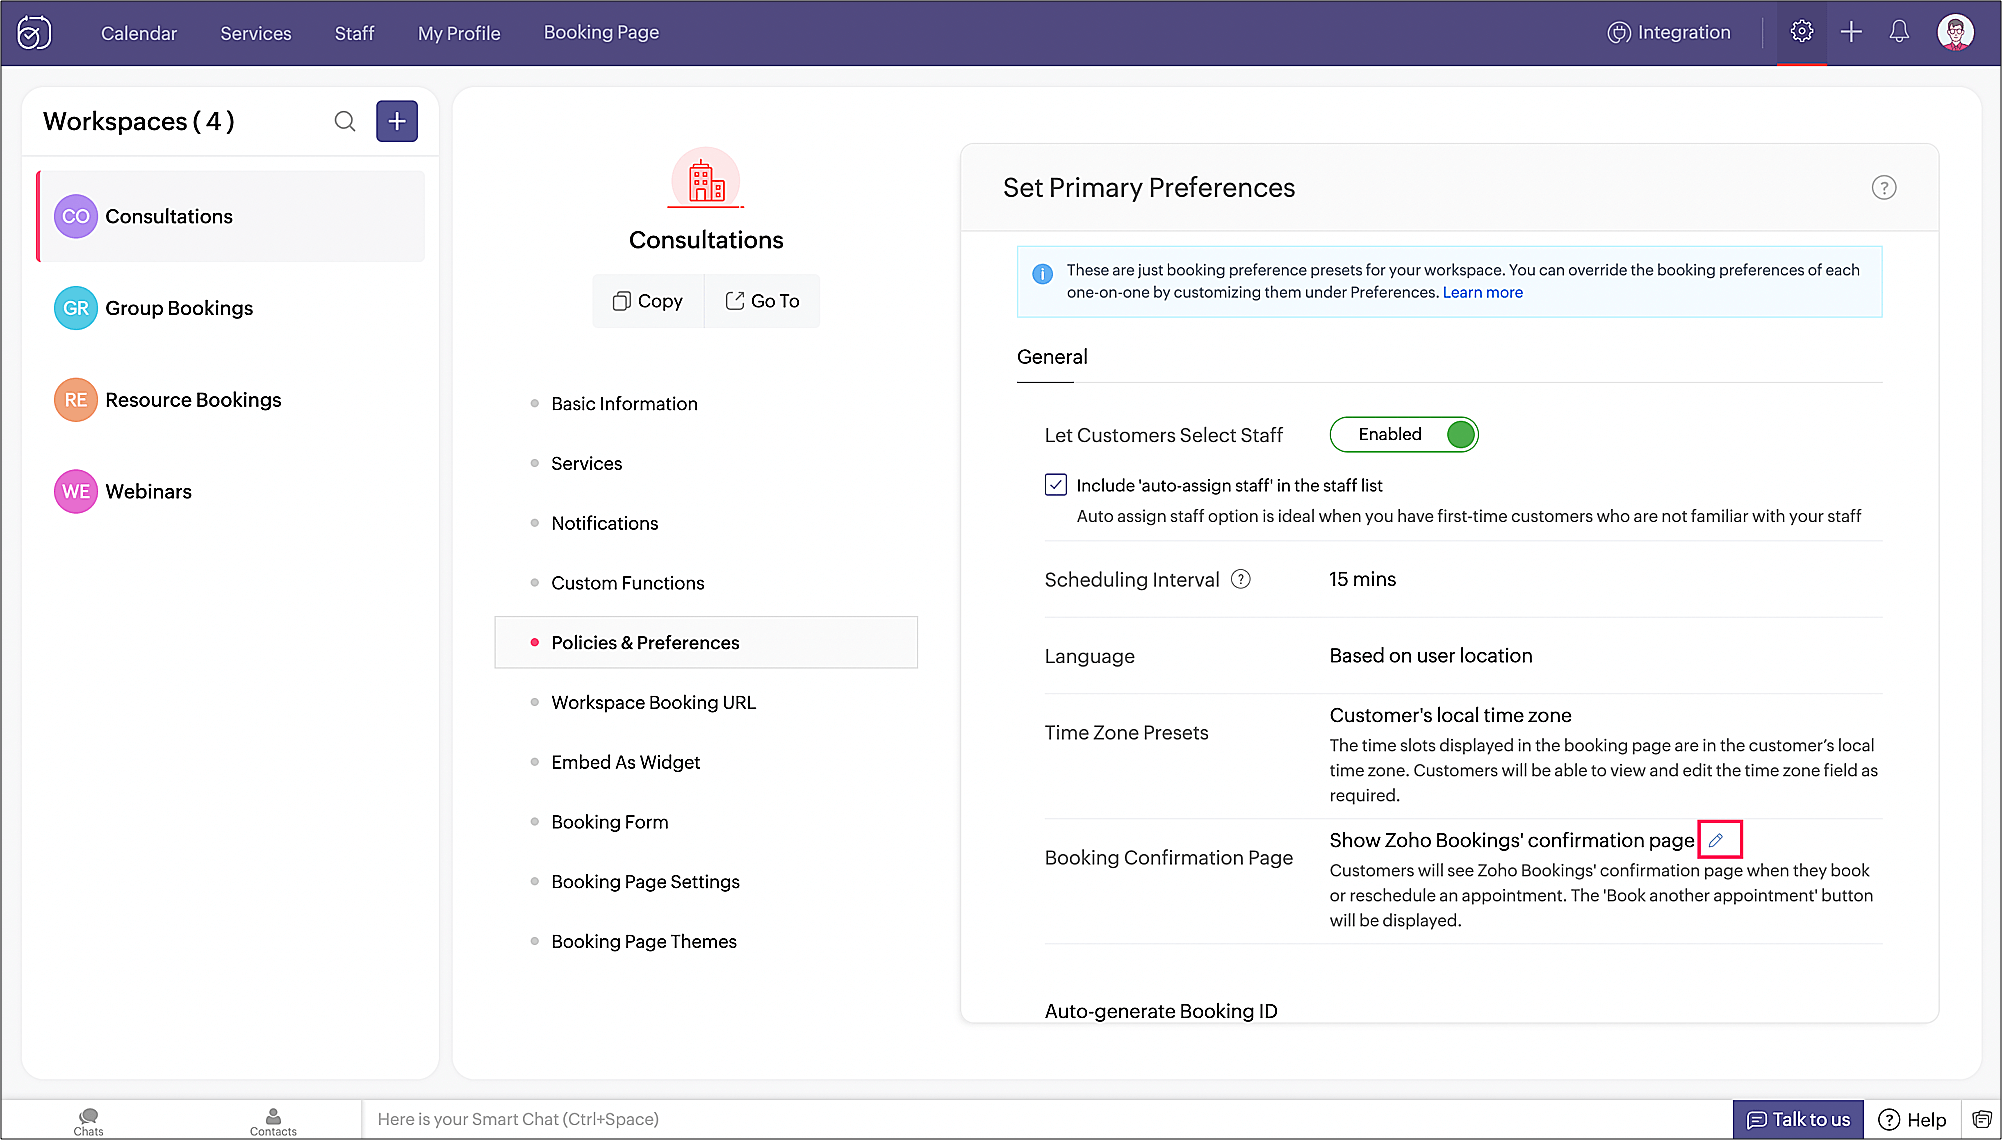Click Auto-generate Booking ID label
2002x1140 pixels.
[x=1160, y=1011]
